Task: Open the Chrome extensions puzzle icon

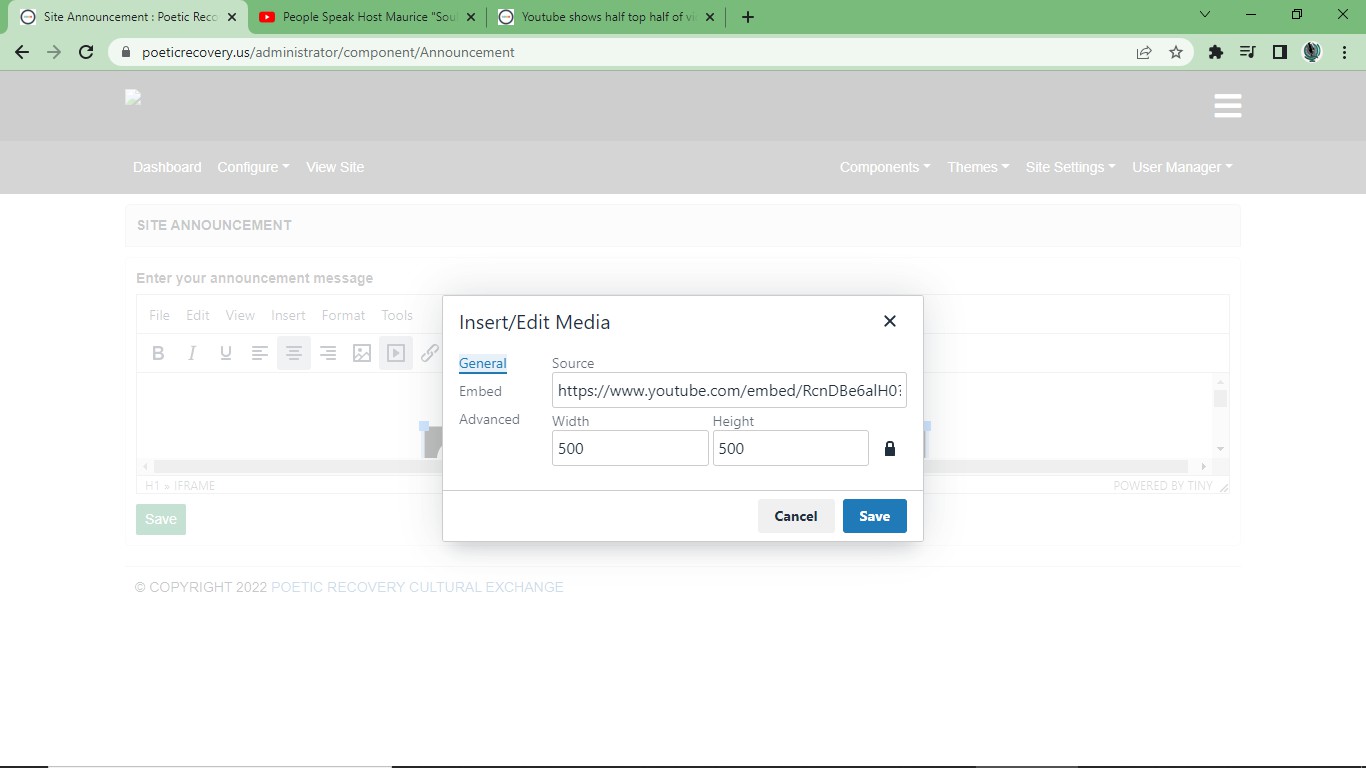Action: point(1215,52)
